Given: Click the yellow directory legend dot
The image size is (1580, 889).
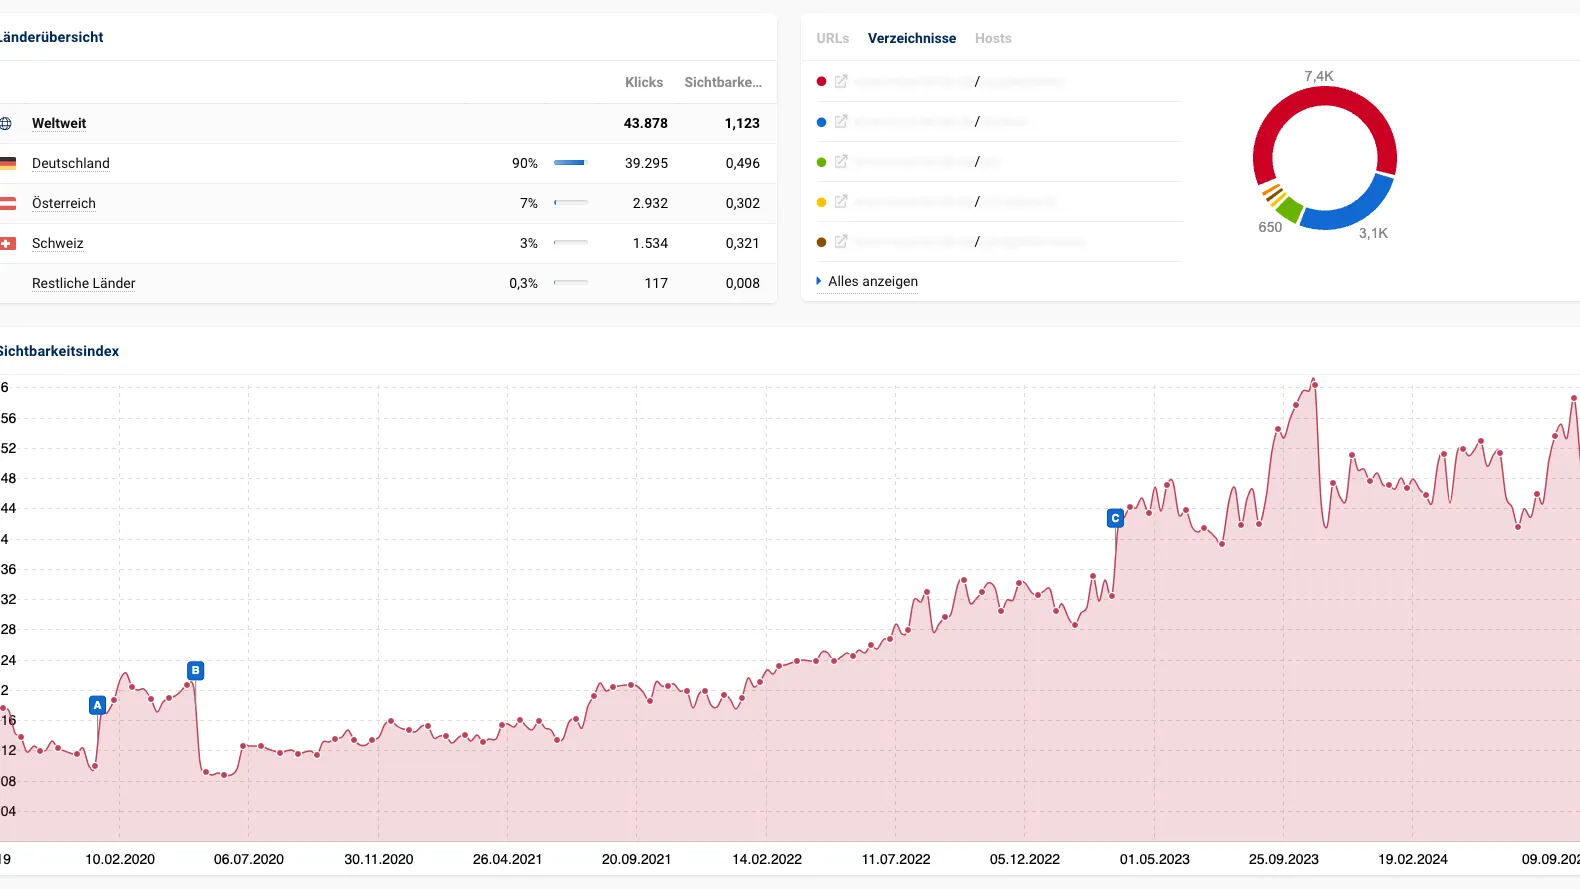Looking at the screenshot, I should [821, 202].
